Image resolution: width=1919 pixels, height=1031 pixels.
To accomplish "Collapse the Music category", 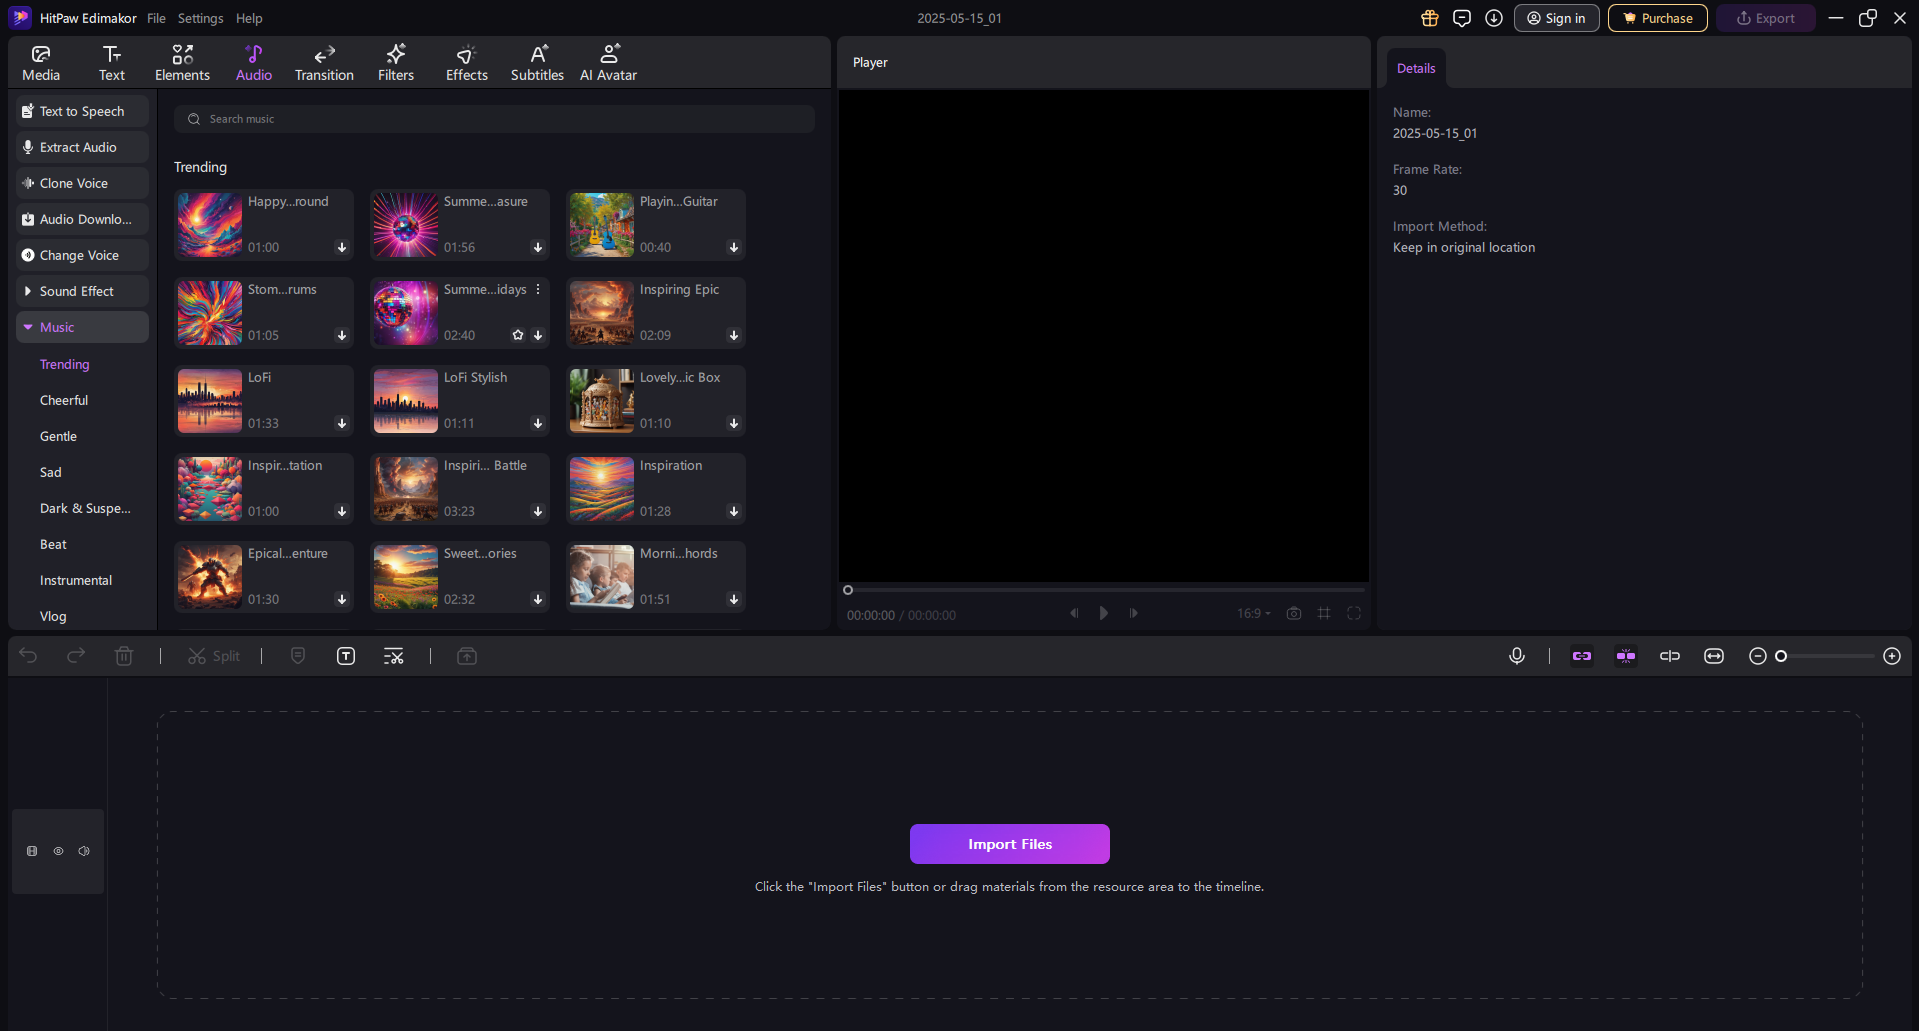I will click(82, 327).
